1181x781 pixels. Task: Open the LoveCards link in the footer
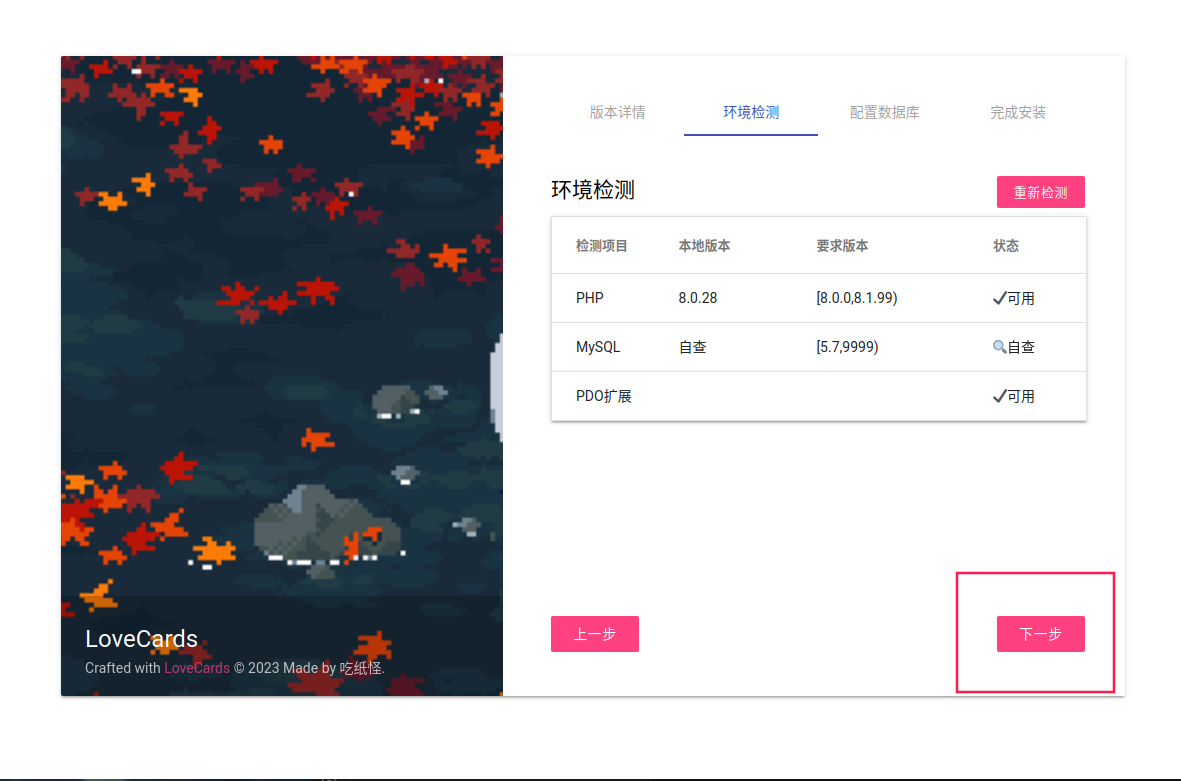point(197,668)
